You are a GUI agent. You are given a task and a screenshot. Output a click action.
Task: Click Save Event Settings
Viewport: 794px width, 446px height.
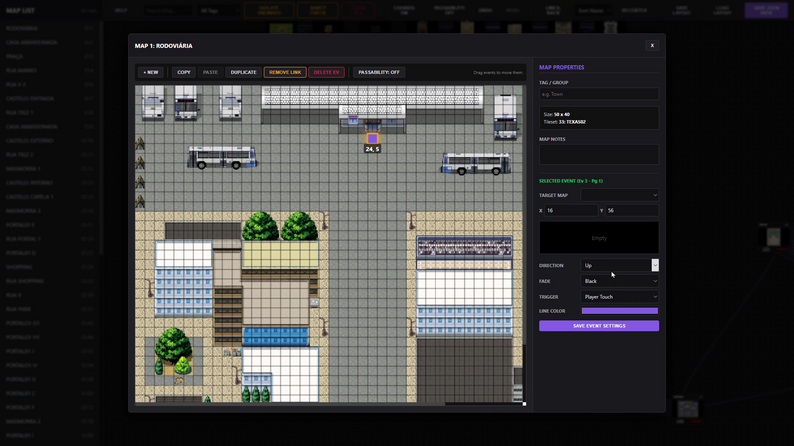tap(599, 326)
